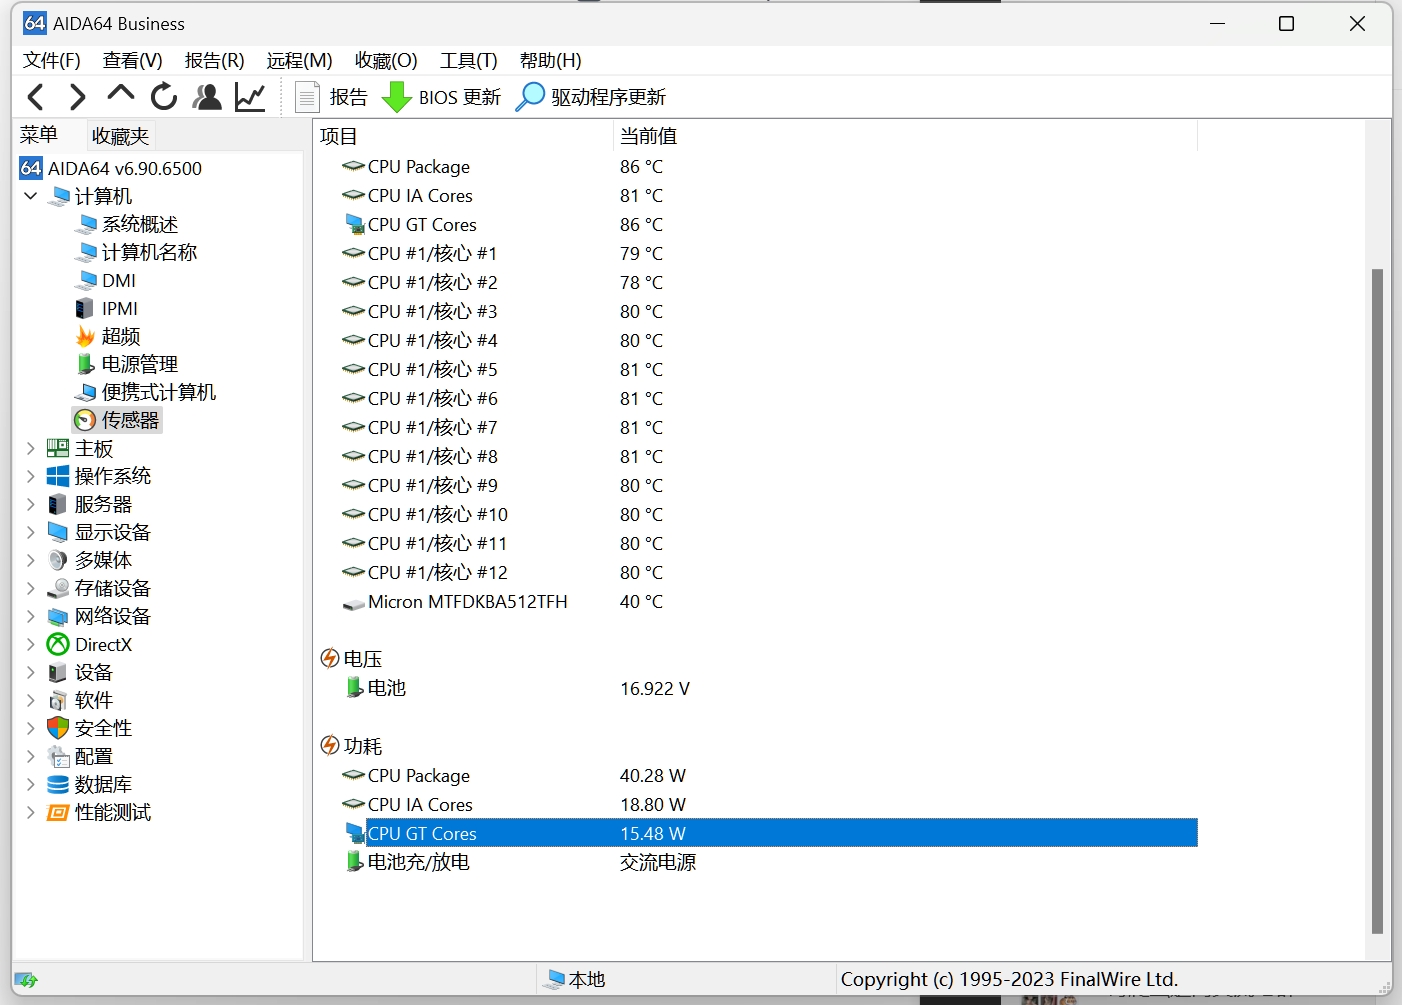
Task: Click the vertical scrollbar in sensor list
Action: click(x=1377, y=600)
